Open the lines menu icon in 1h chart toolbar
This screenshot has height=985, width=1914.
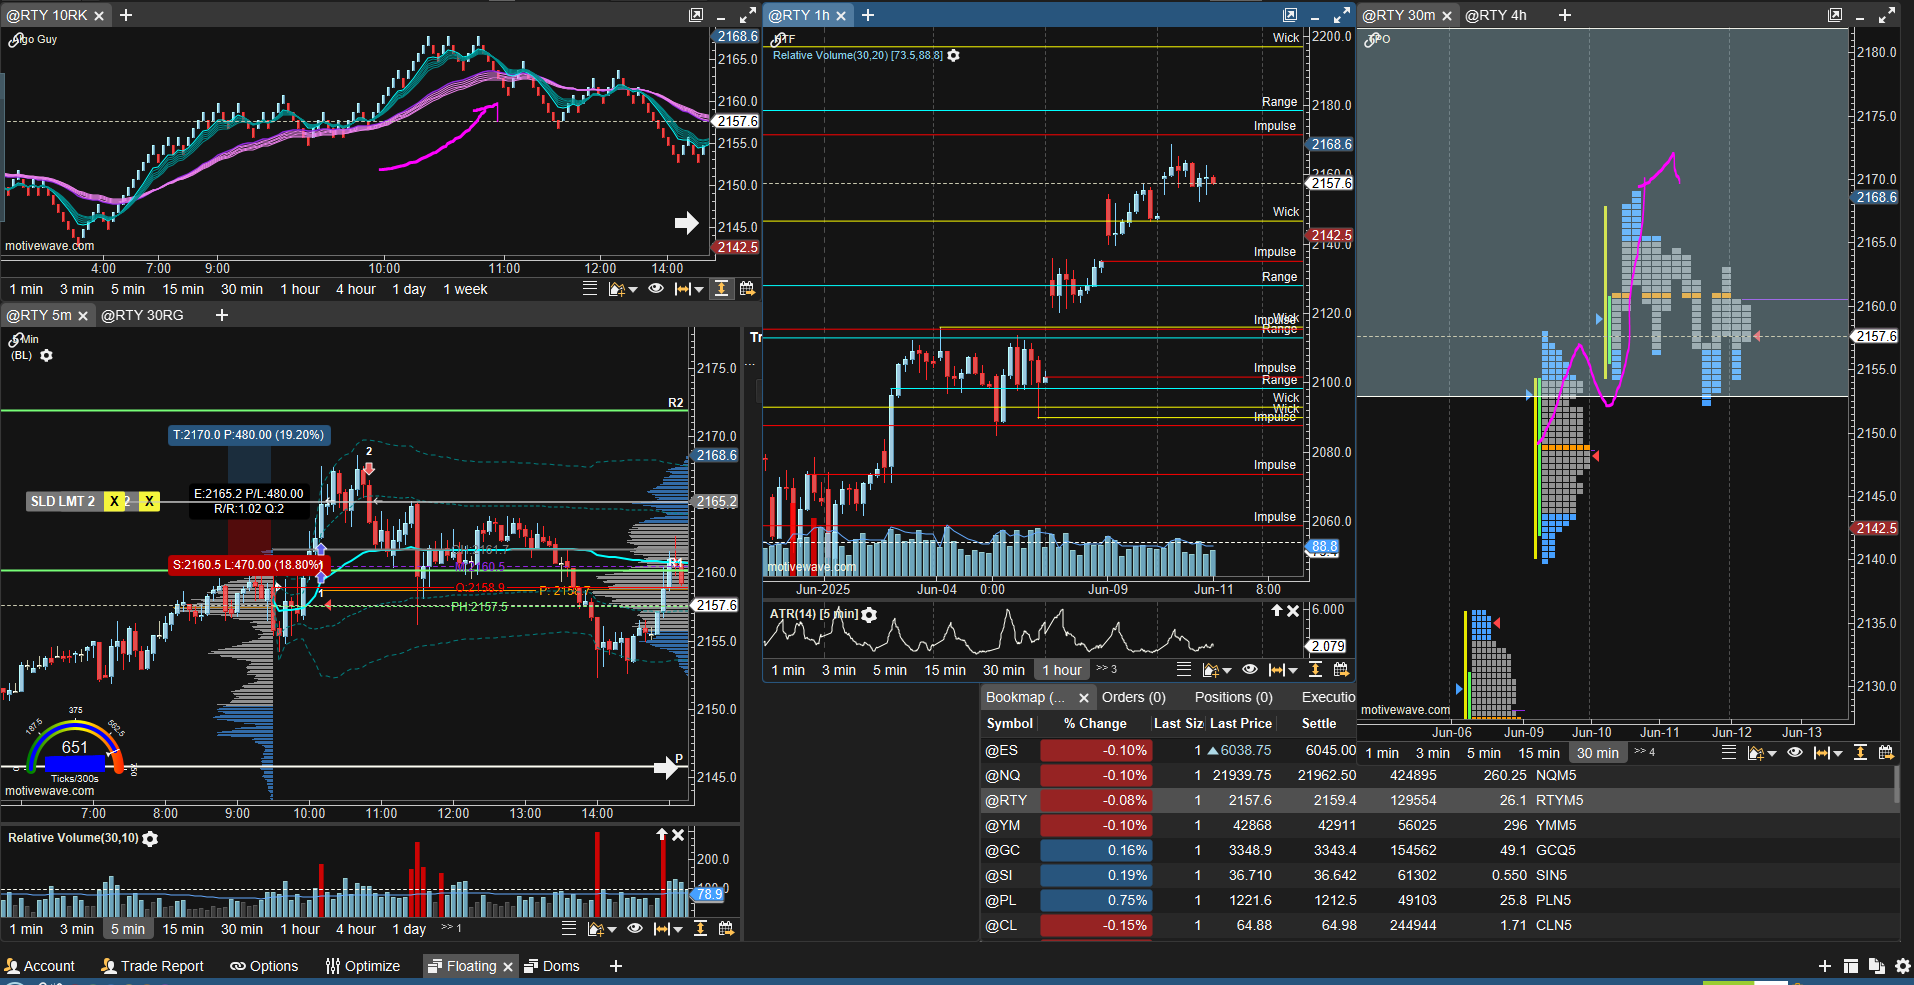[x=1184, y=670]
